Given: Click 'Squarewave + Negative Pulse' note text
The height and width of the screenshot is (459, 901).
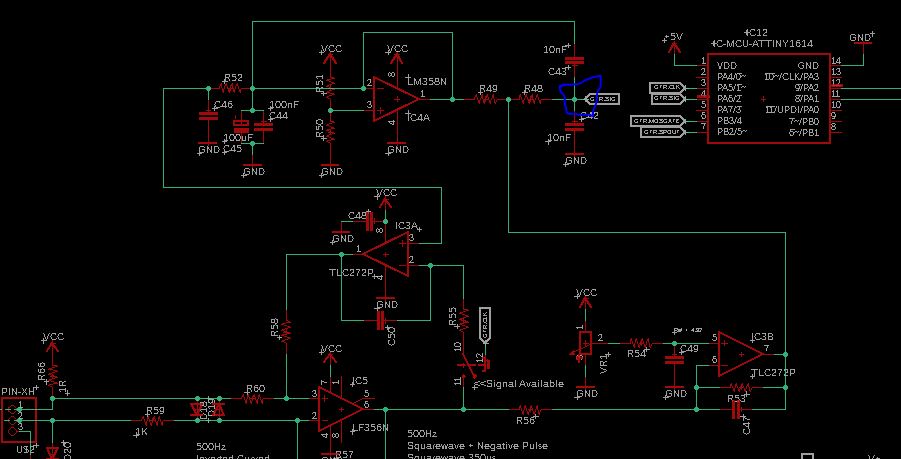Looking at the screenshot, I should click(478, 446).
